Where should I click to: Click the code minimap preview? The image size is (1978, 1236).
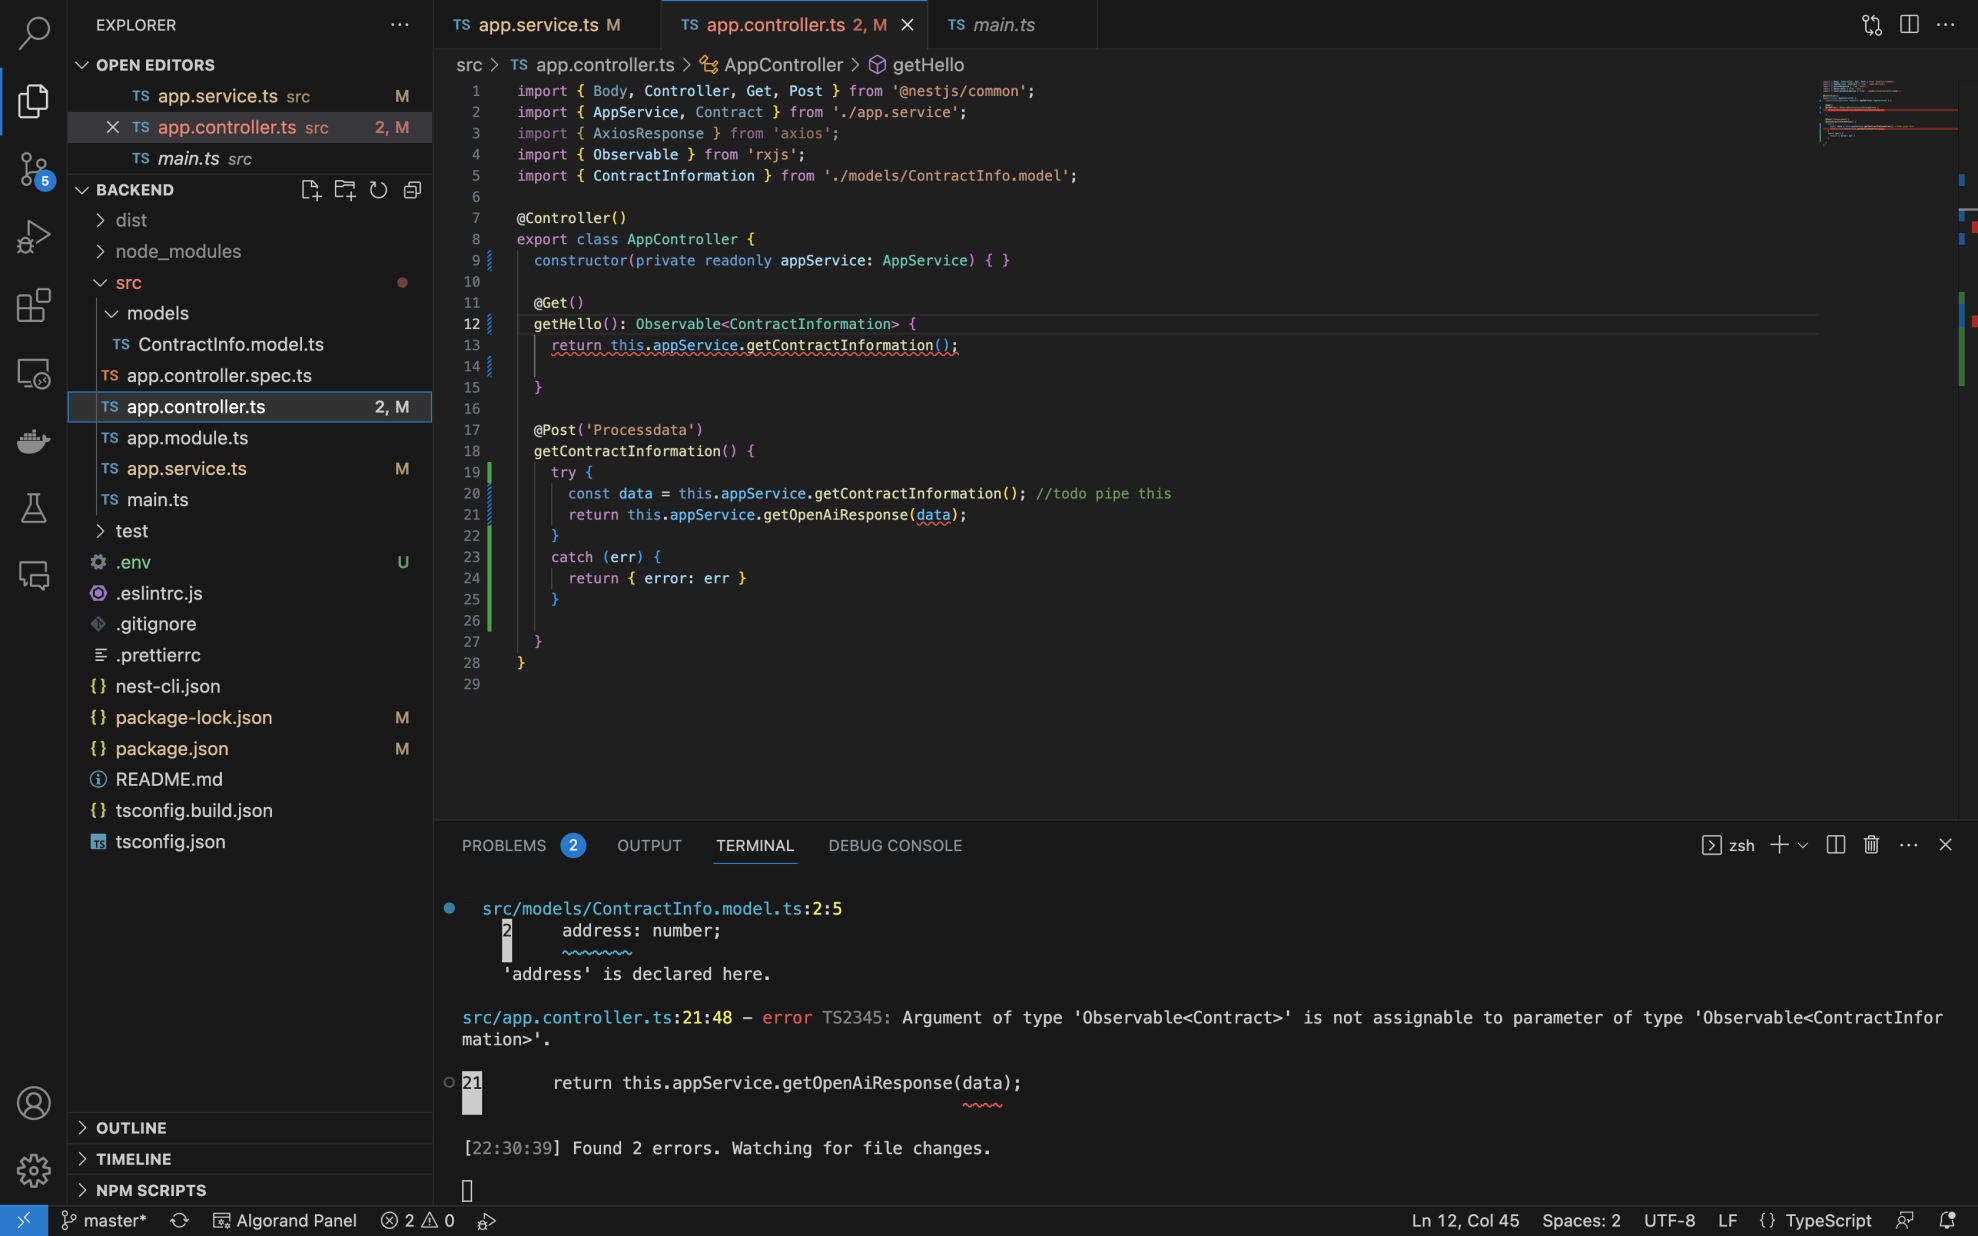[1888, 112]
